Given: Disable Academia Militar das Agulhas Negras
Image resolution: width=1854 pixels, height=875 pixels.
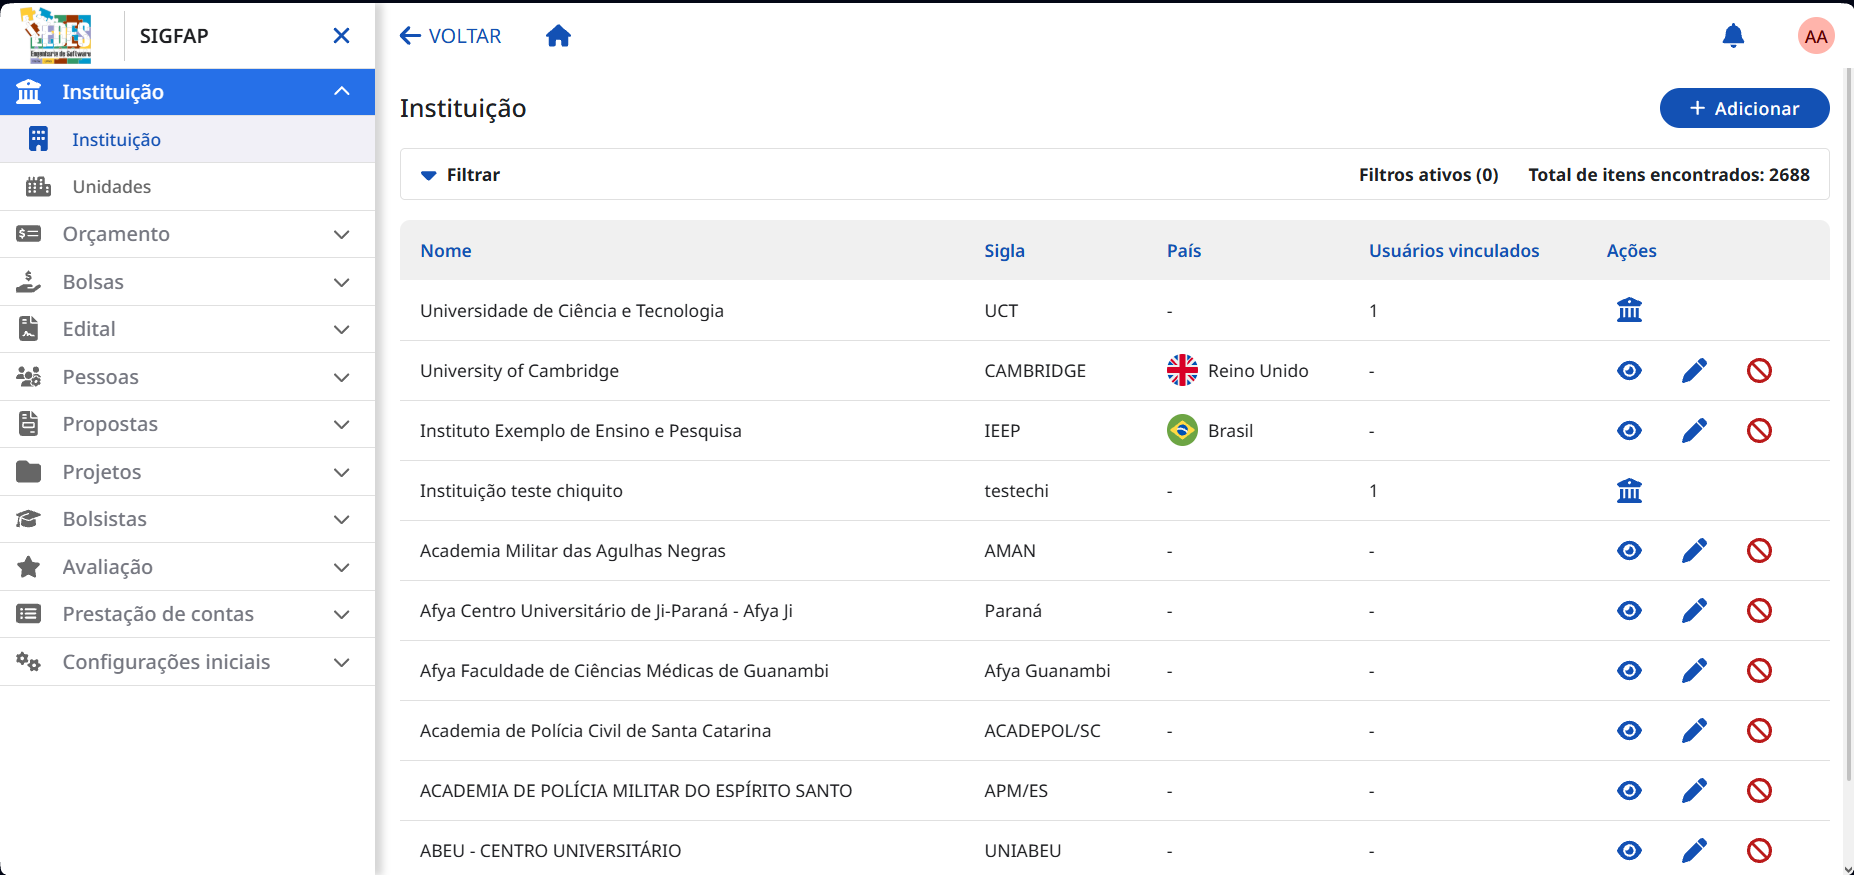Looking at the screenshot, I should coord(1759,550).
